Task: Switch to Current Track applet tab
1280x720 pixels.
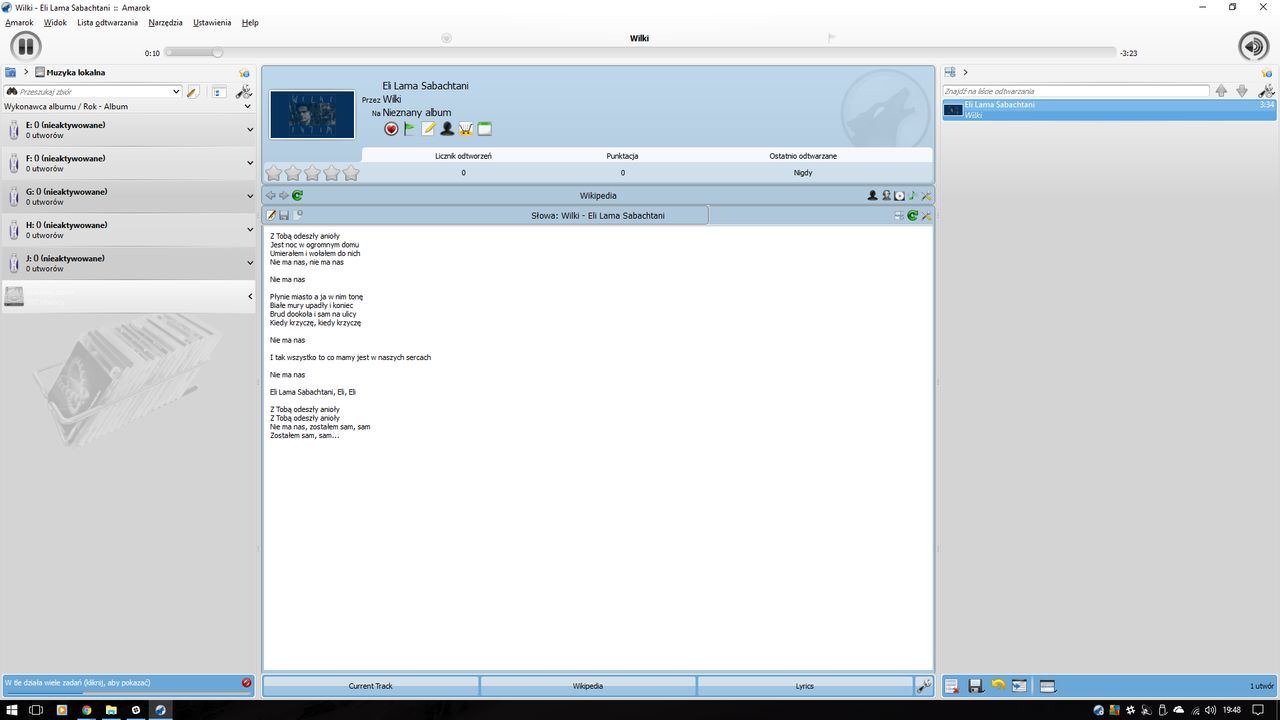Action: tap(370, 686)
